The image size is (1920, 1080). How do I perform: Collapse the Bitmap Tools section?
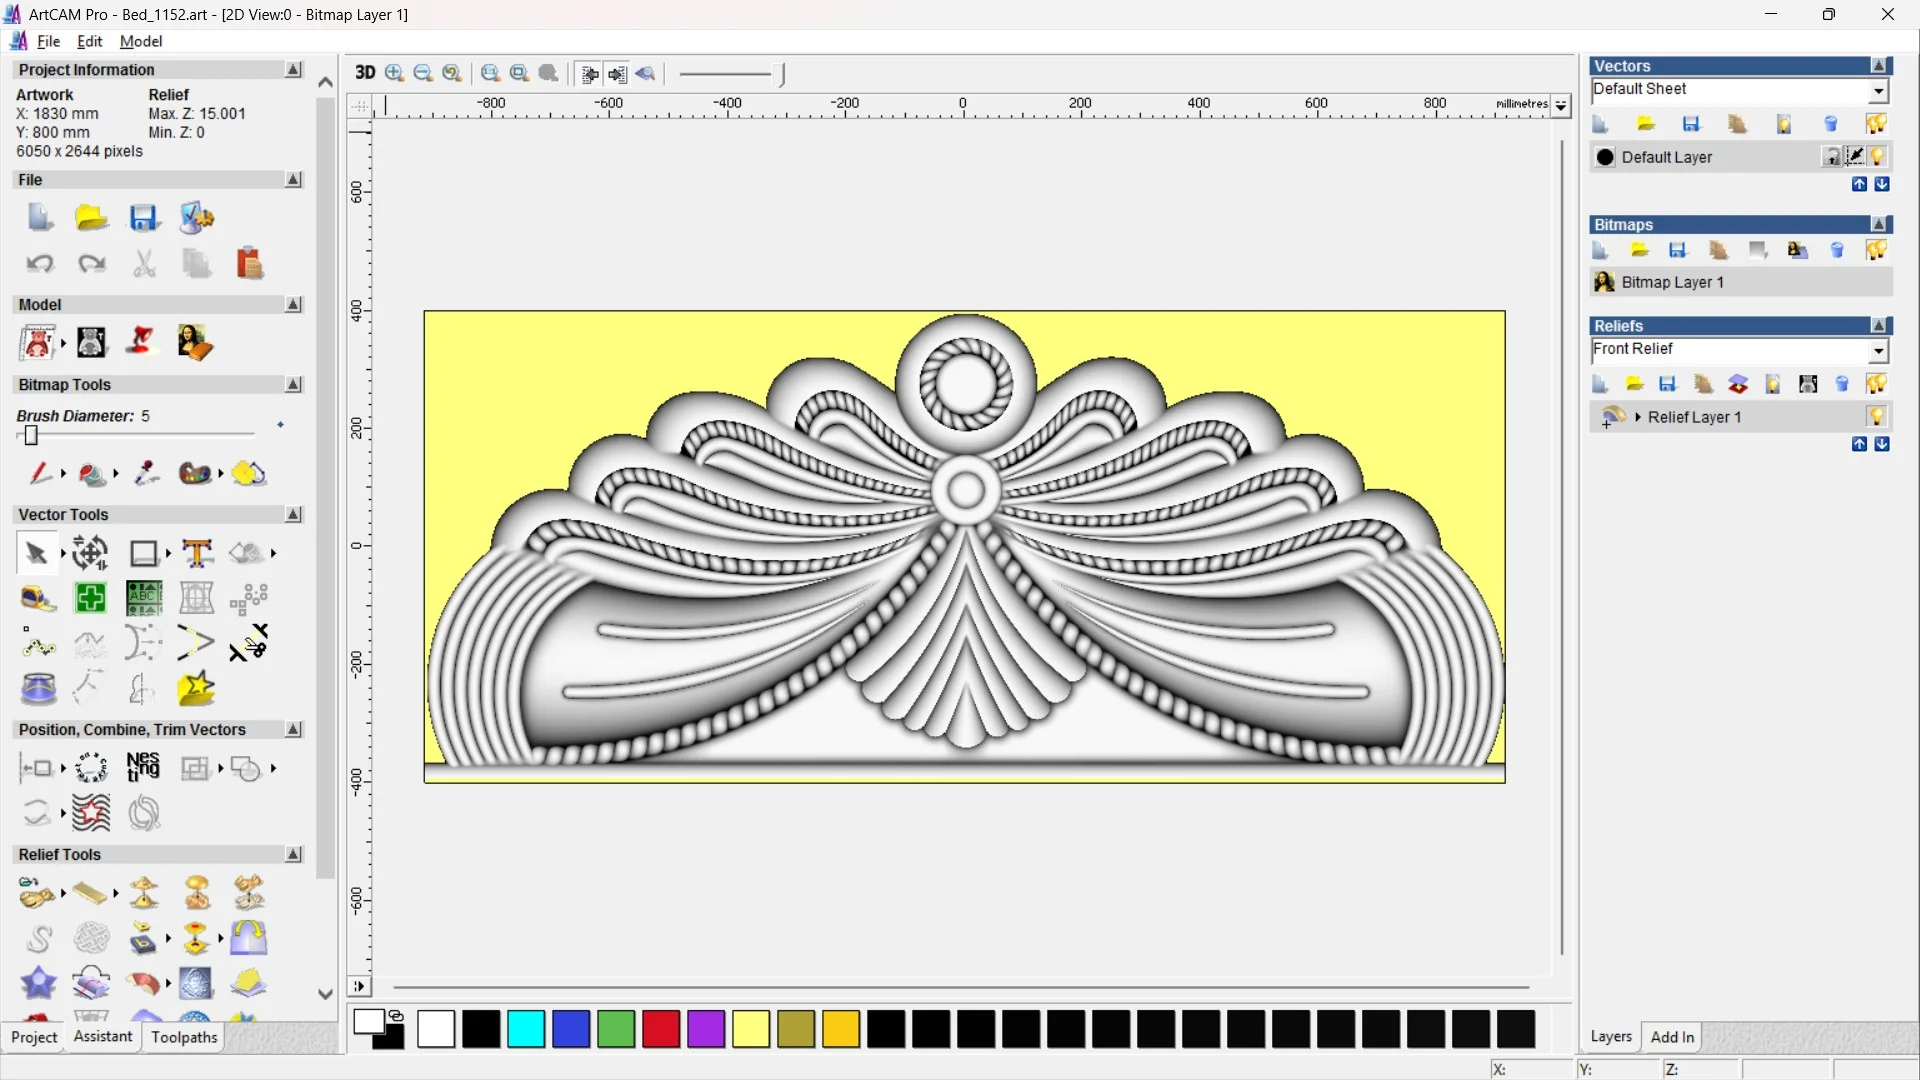[x=293, y=385]
